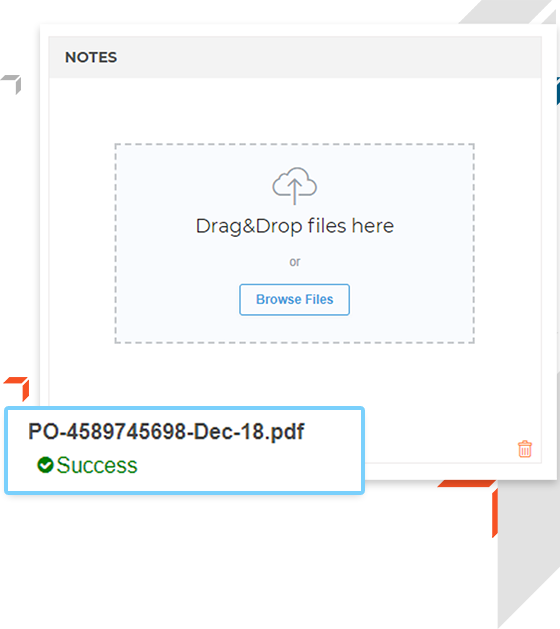The image size is (560, 629).
Task: Click the gray corner arrow beside NOTES
Action: point(12,84)
